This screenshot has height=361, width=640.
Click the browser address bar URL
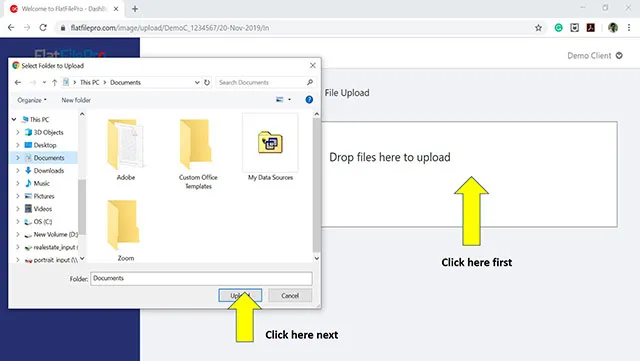coord(169,28)
